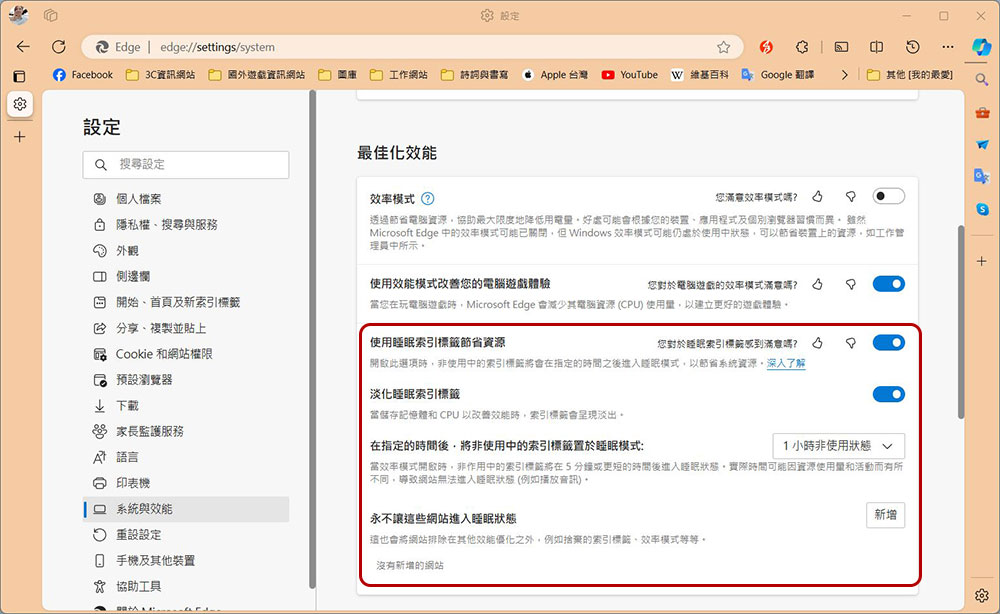Screen dimensions: 1000x614
Task: Click the 深入了解 link
Action: pyautogui.click(x=785, y=363)
